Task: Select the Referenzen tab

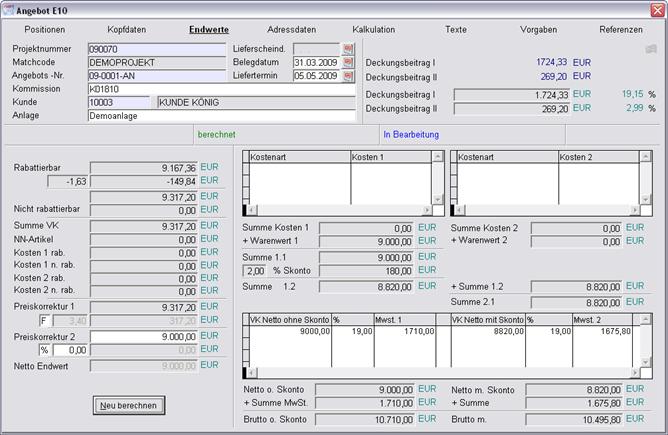Action: 620,30
